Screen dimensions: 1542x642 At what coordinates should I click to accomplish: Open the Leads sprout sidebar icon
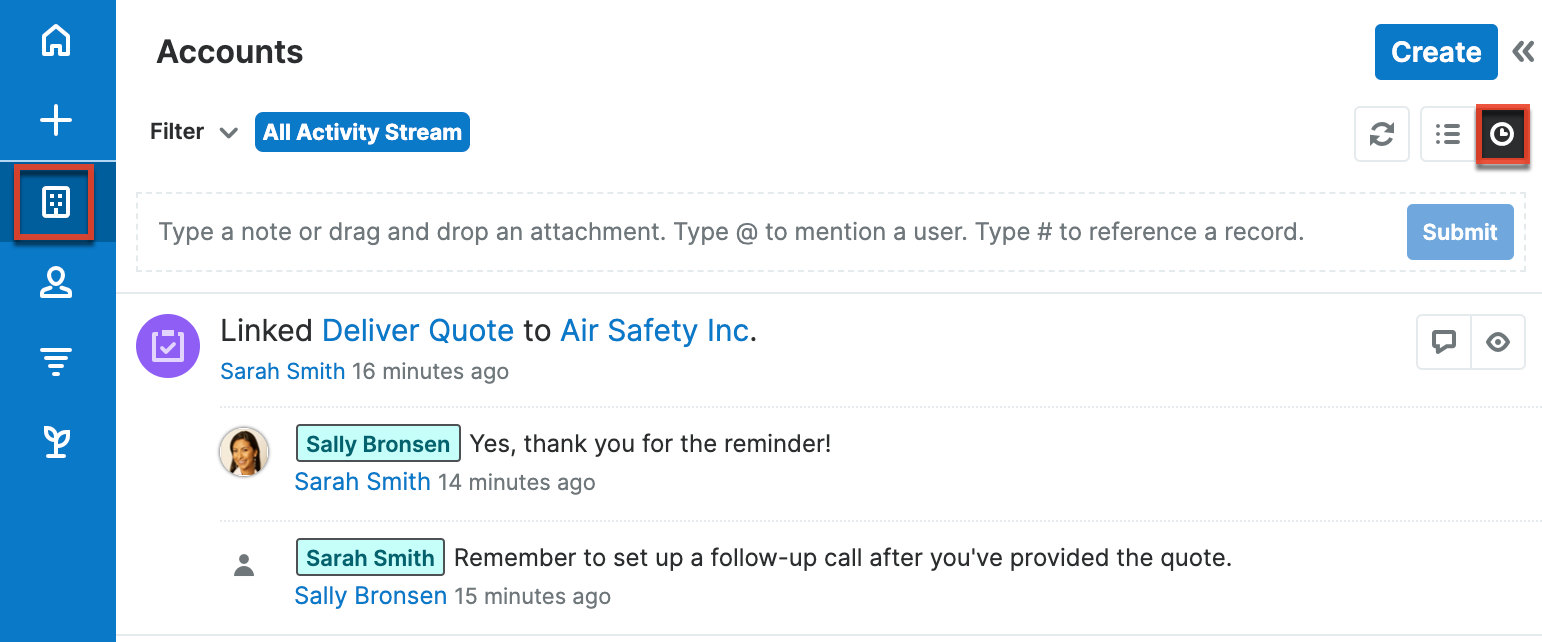[x=56, y=442]
